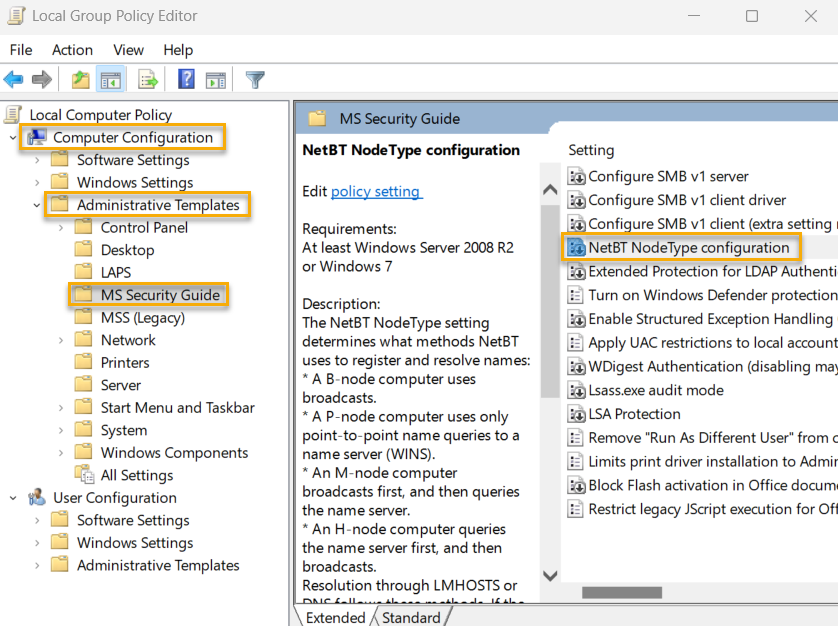Image resolution: width=838 pixels, height=626 pixels.
Task: Open parent folder with Up One Level icon
Action: pyautogui.click(x=80, y=79)
